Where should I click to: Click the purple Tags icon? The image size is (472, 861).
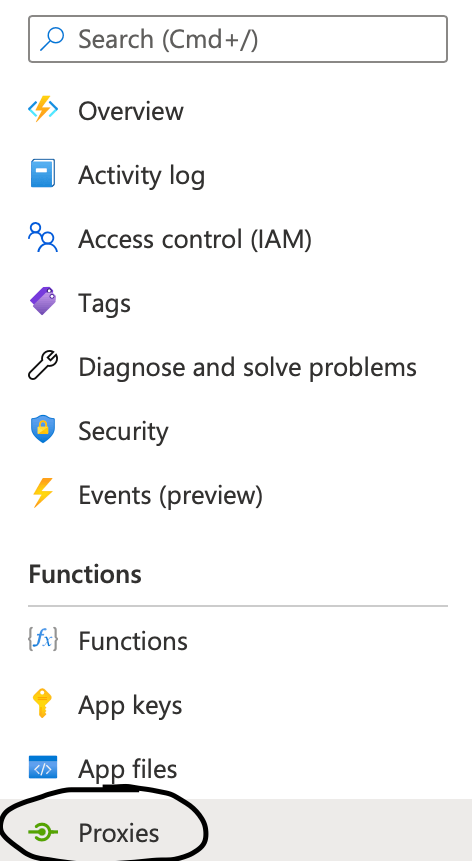[x=43, y=301]
